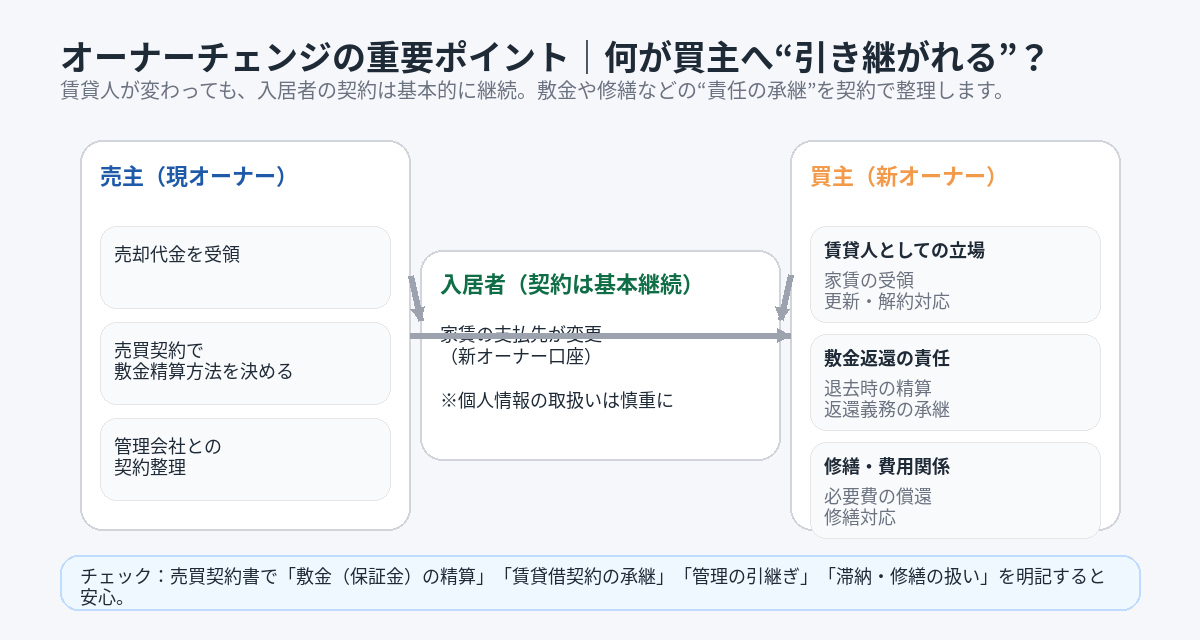Click the 更新・解約対応 line

[886, 301]
